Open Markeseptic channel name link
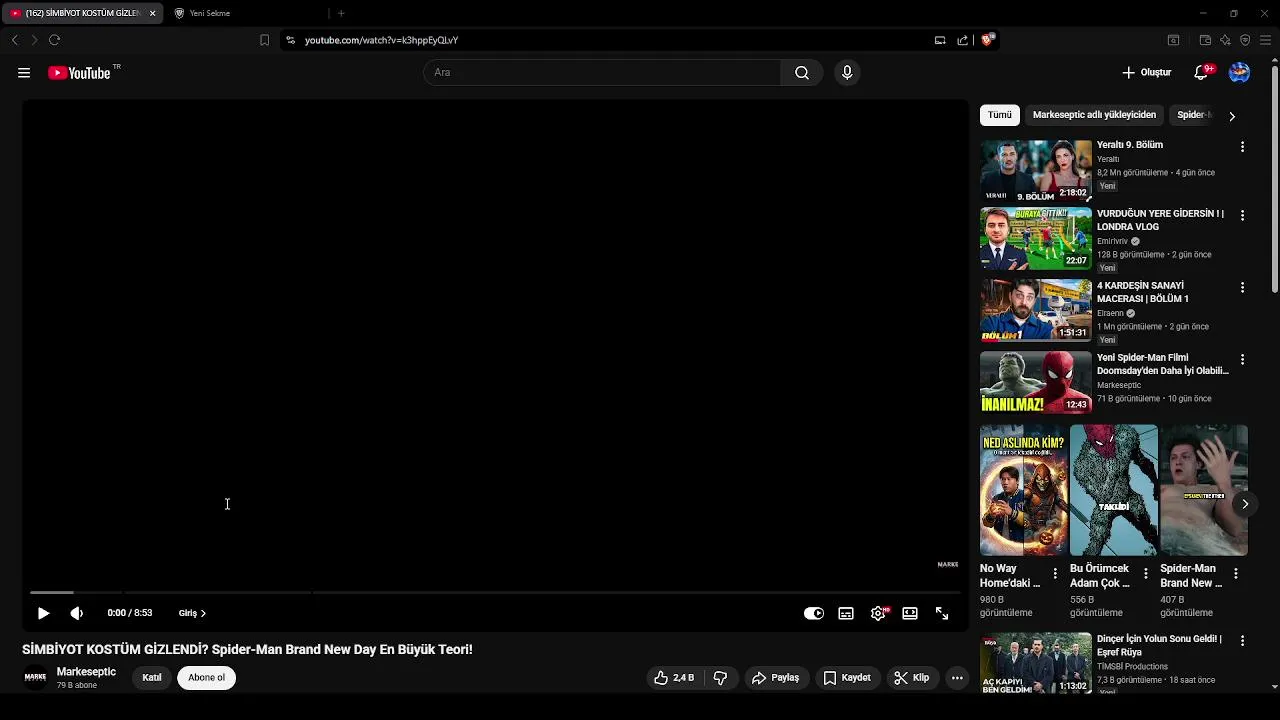The image size is (1280, 720). click(86, 672)
